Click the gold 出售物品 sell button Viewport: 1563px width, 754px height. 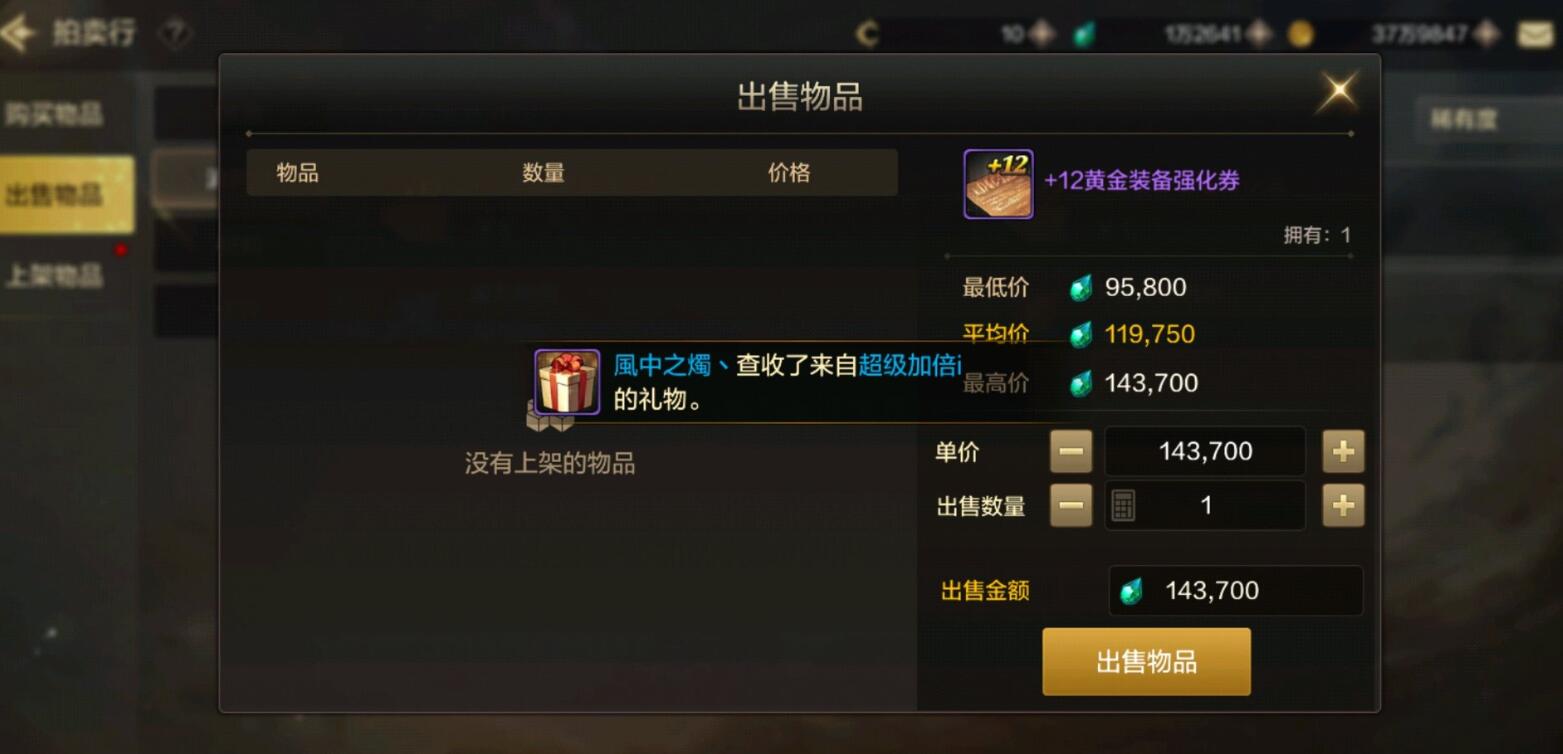pyautogui.click(x=1146, y=662)
